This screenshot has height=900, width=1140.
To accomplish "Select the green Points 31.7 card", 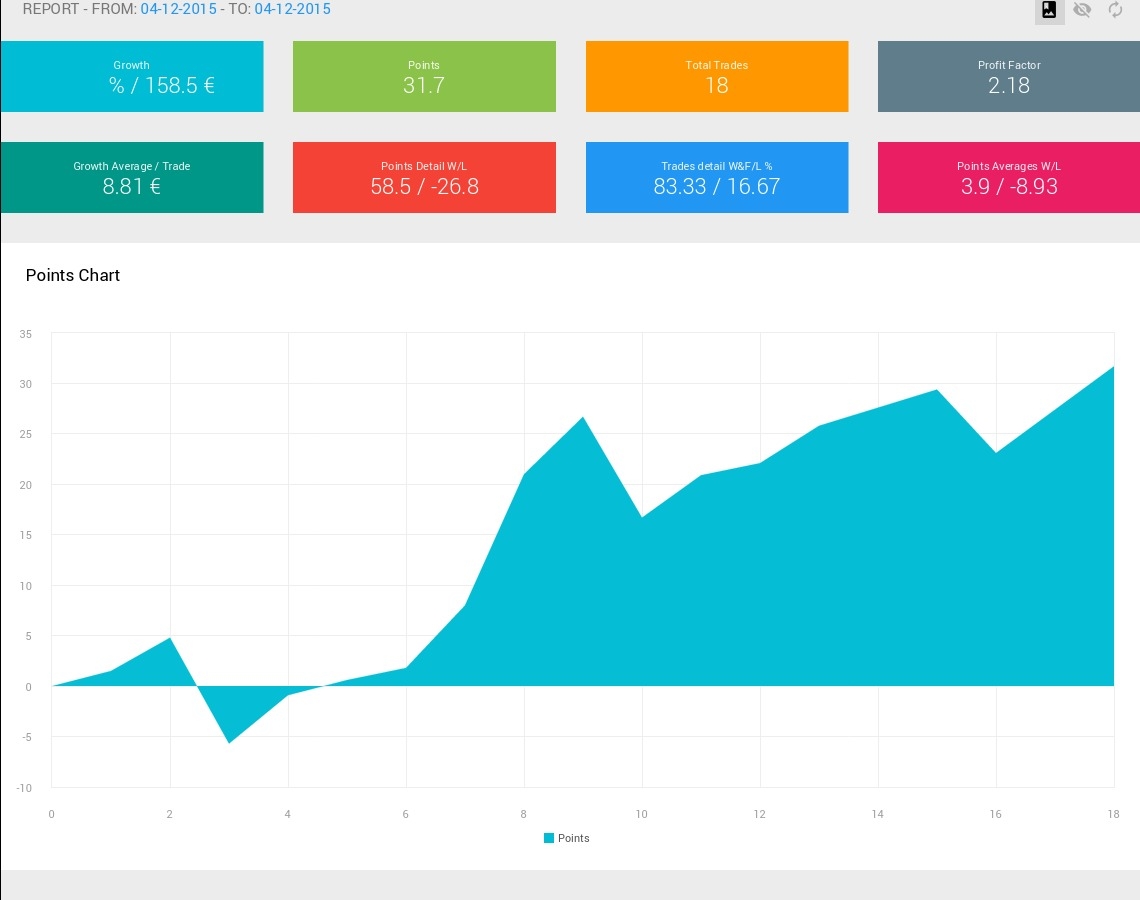I will click(x=424, y=76).
